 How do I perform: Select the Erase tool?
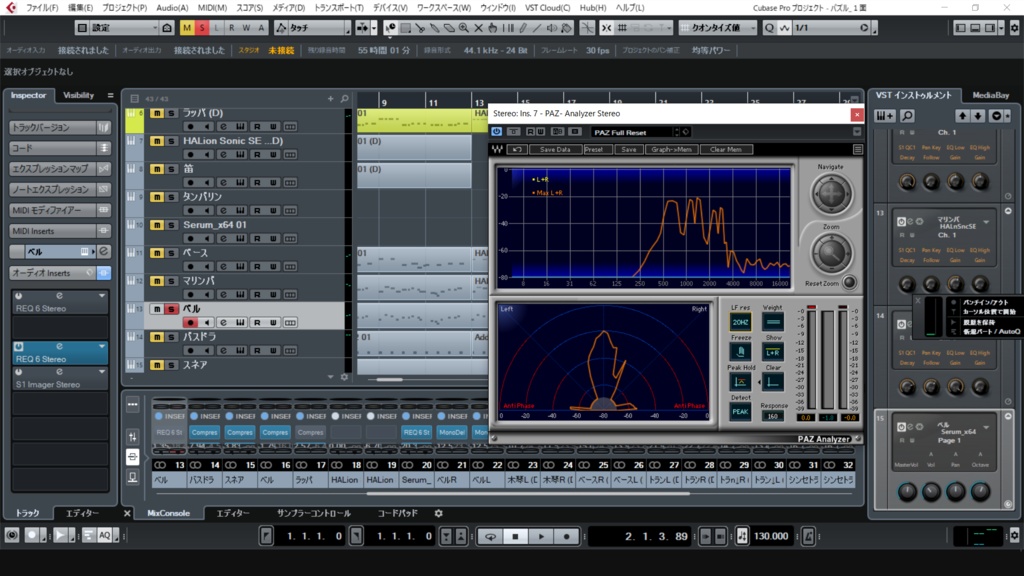[449, 28]
